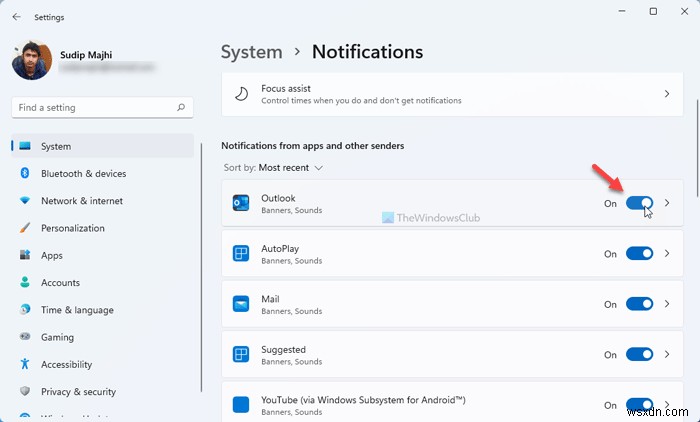Click the AutoPlay app icon
The height and width of the screenshot is (422, 700).
(x=241, y=254)
